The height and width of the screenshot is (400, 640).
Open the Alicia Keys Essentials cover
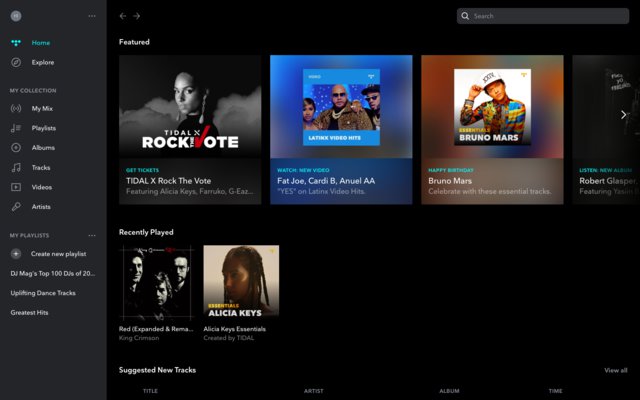pos(241,283)
